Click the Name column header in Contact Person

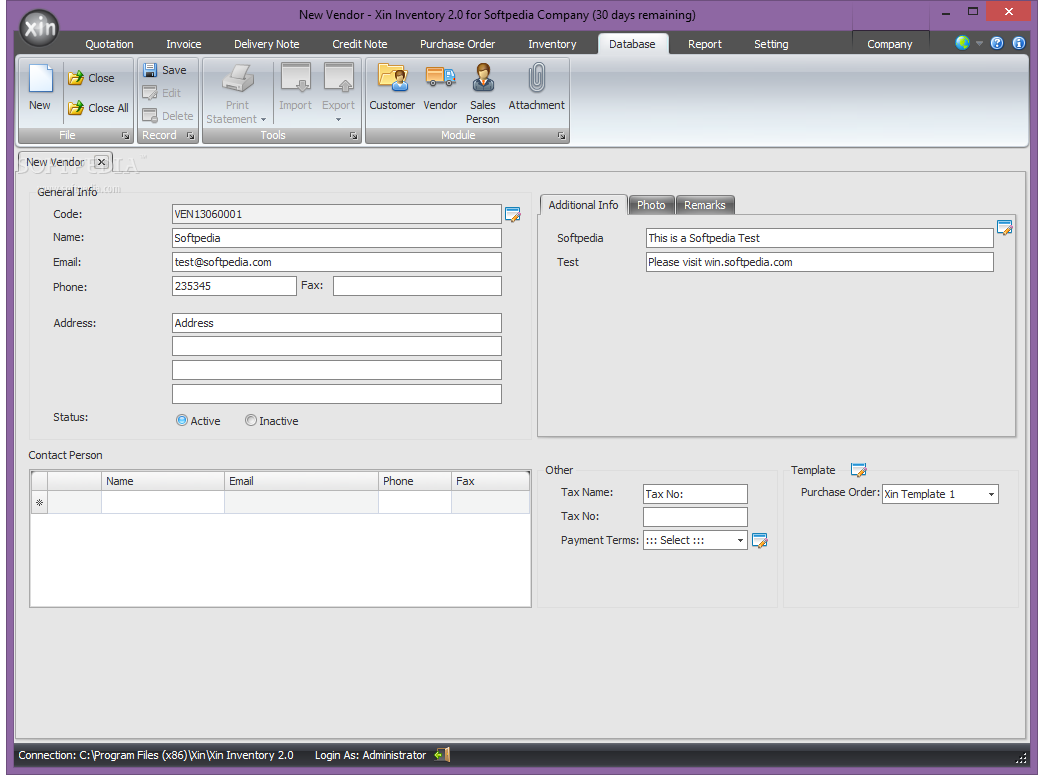pyautogui.click(x=163, y=481)
